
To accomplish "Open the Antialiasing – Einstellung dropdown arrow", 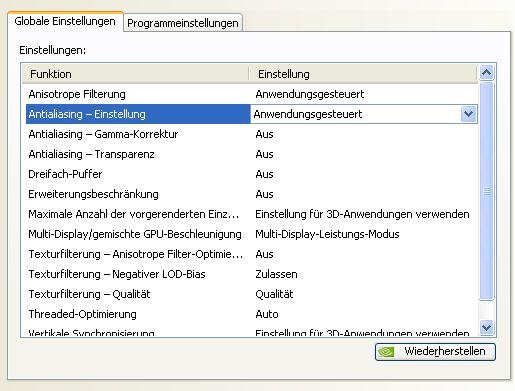I will pyautogui.click(x=468, y=114).
